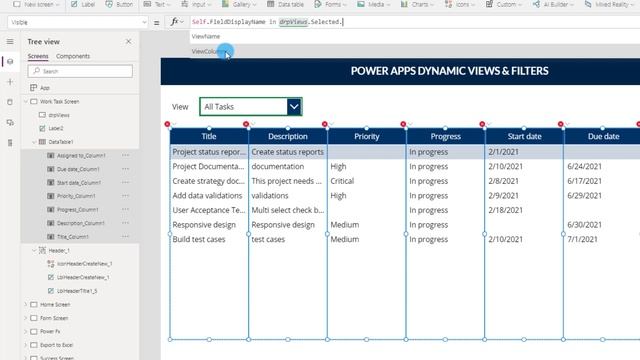The image size is (640, 360).
Task: Select Start date_Column1 tree item
Action: (79, 182)
